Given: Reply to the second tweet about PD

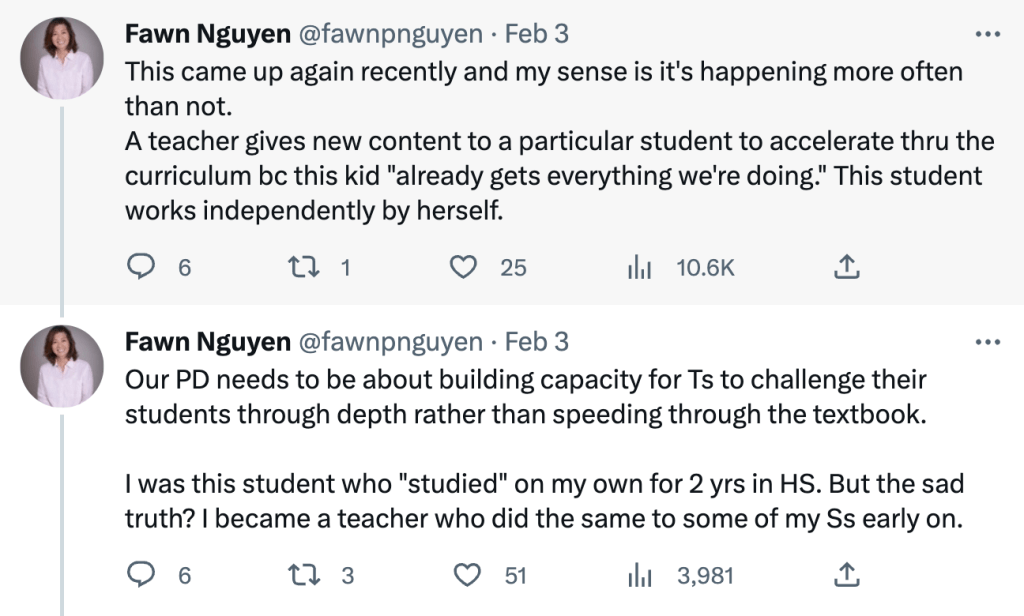Looking at the screenshot, I should pyautogui.click(x=139, y=575).
